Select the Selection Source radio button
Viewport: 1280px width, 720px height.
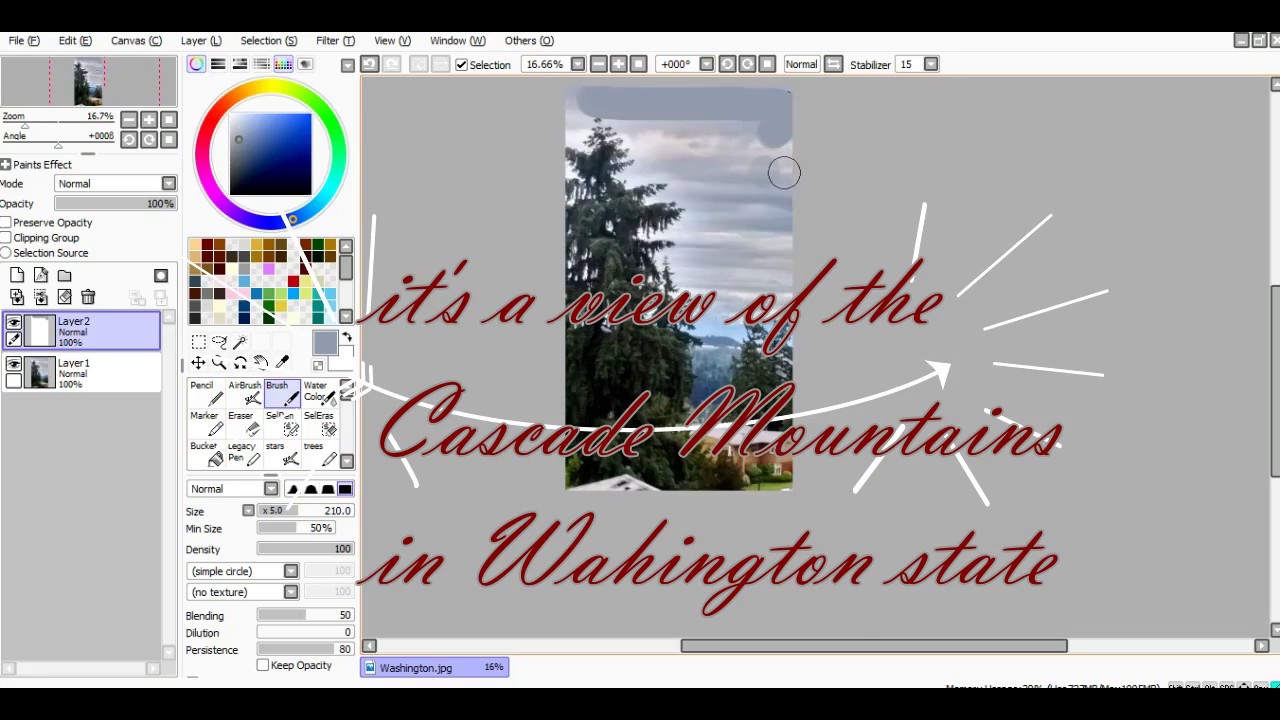pos(6,253)
